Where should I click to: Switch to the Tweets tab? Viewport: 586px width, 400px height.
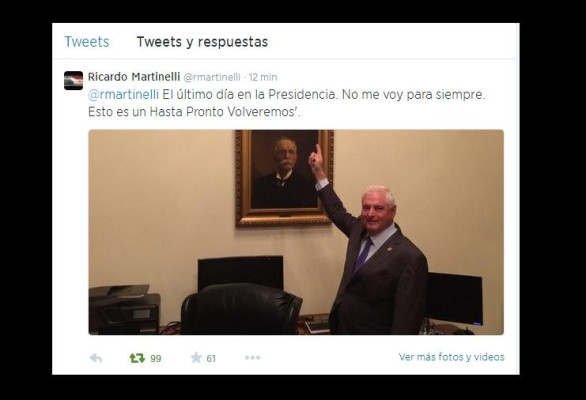87,41
